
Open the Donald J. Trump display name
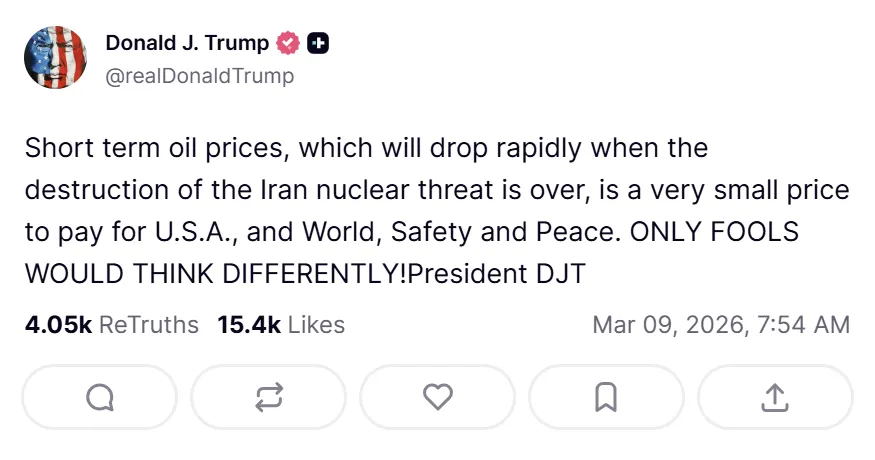(187, 43)
